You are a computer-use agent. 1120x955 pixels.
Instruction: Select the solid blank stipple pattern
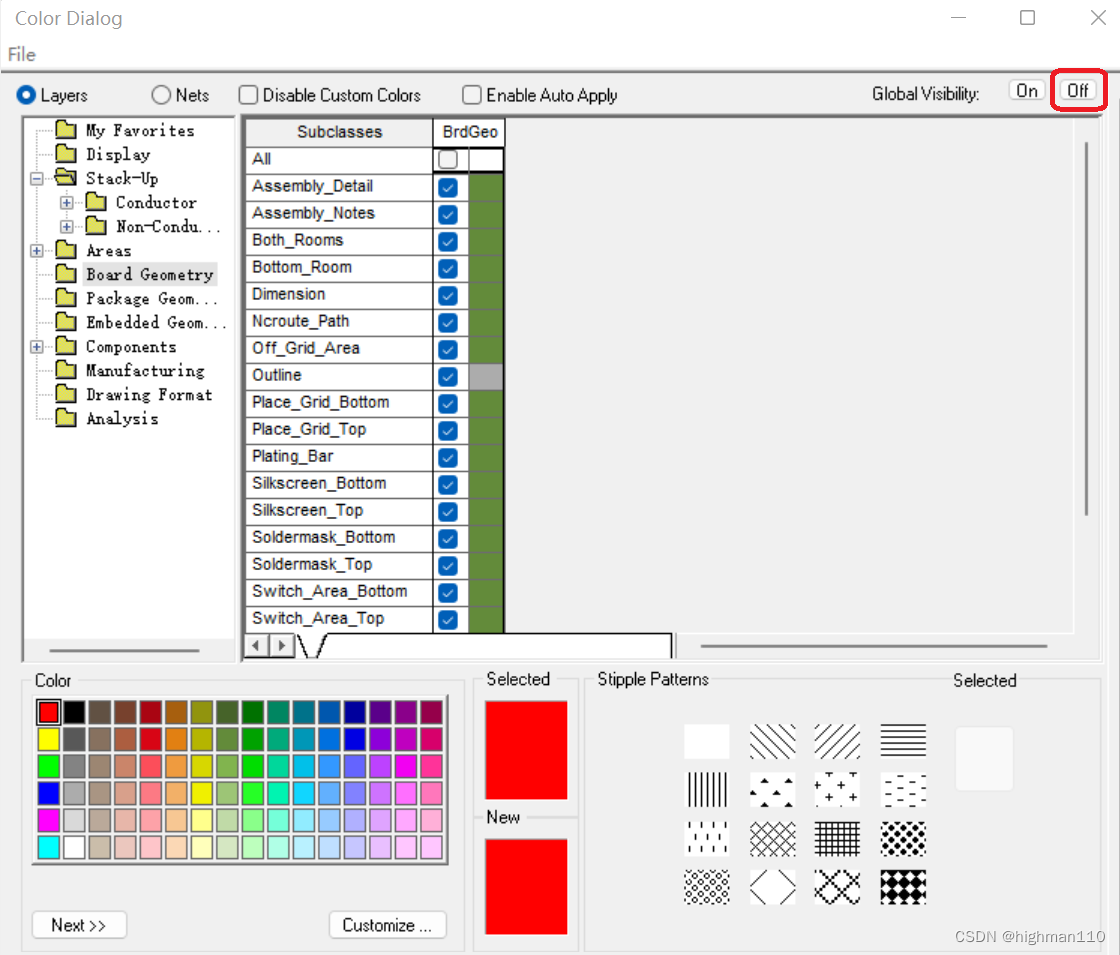pyautogui.click(x=706, y=741)
